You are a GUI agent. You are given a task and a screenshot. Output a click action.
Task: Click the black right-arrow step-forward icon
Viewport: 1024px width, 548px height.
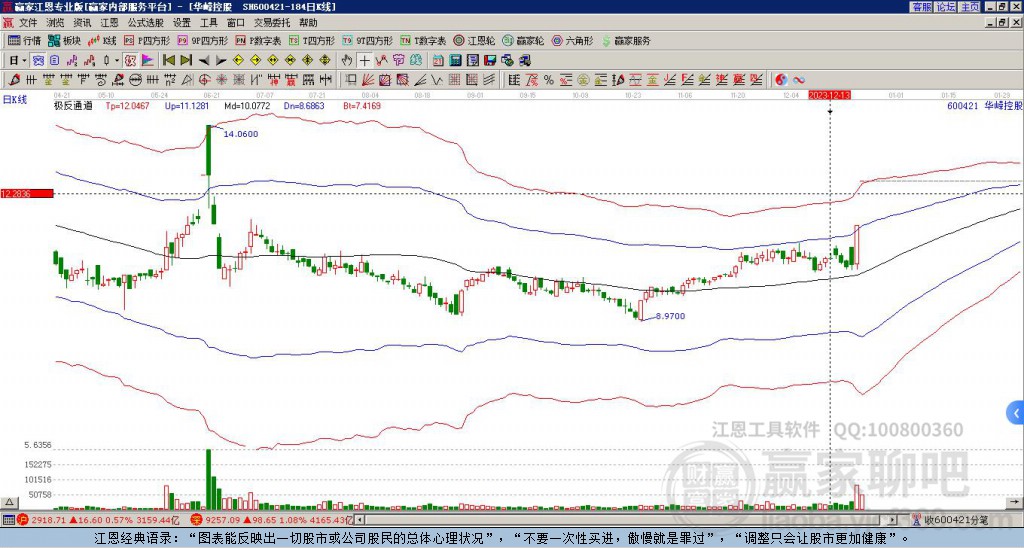point(221,61)
